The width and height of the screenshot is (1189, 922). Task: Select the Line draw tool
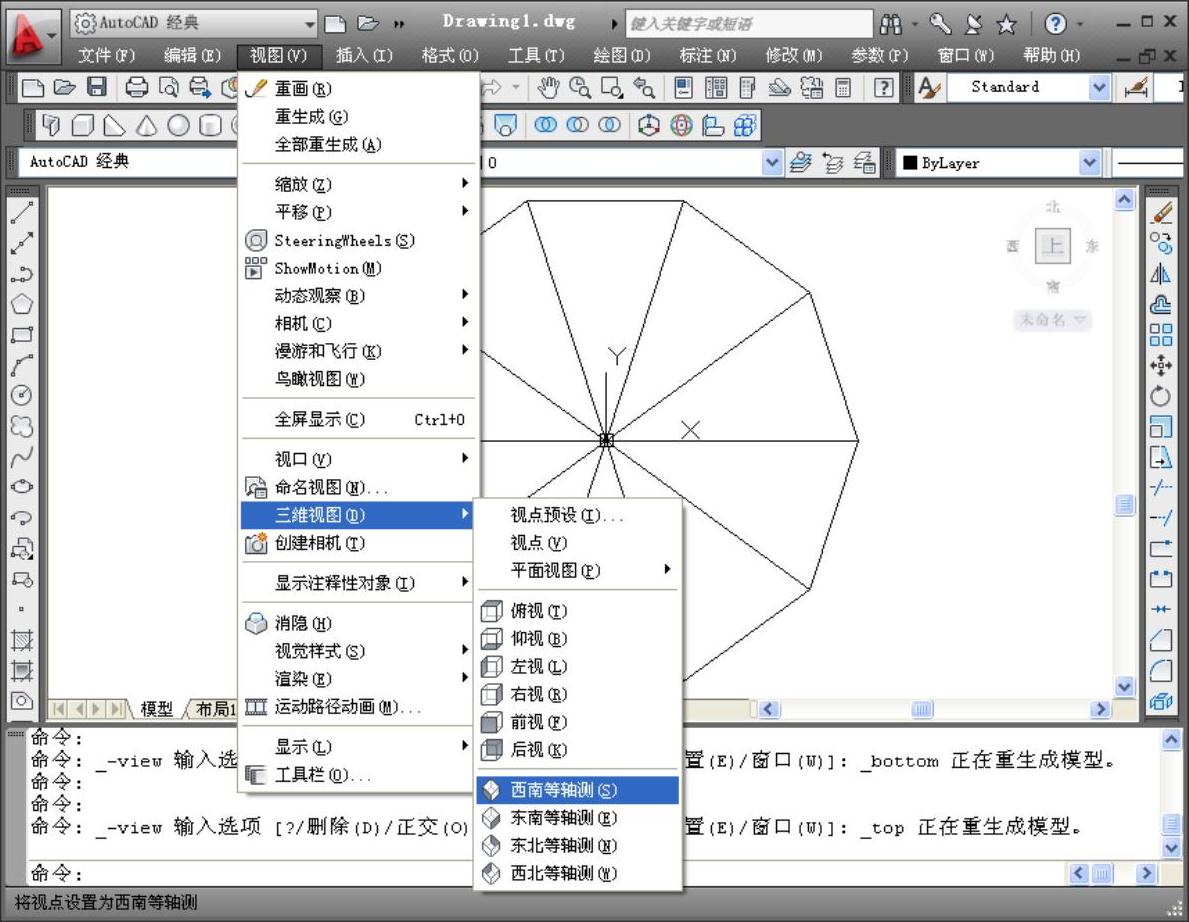coord(21,212)
